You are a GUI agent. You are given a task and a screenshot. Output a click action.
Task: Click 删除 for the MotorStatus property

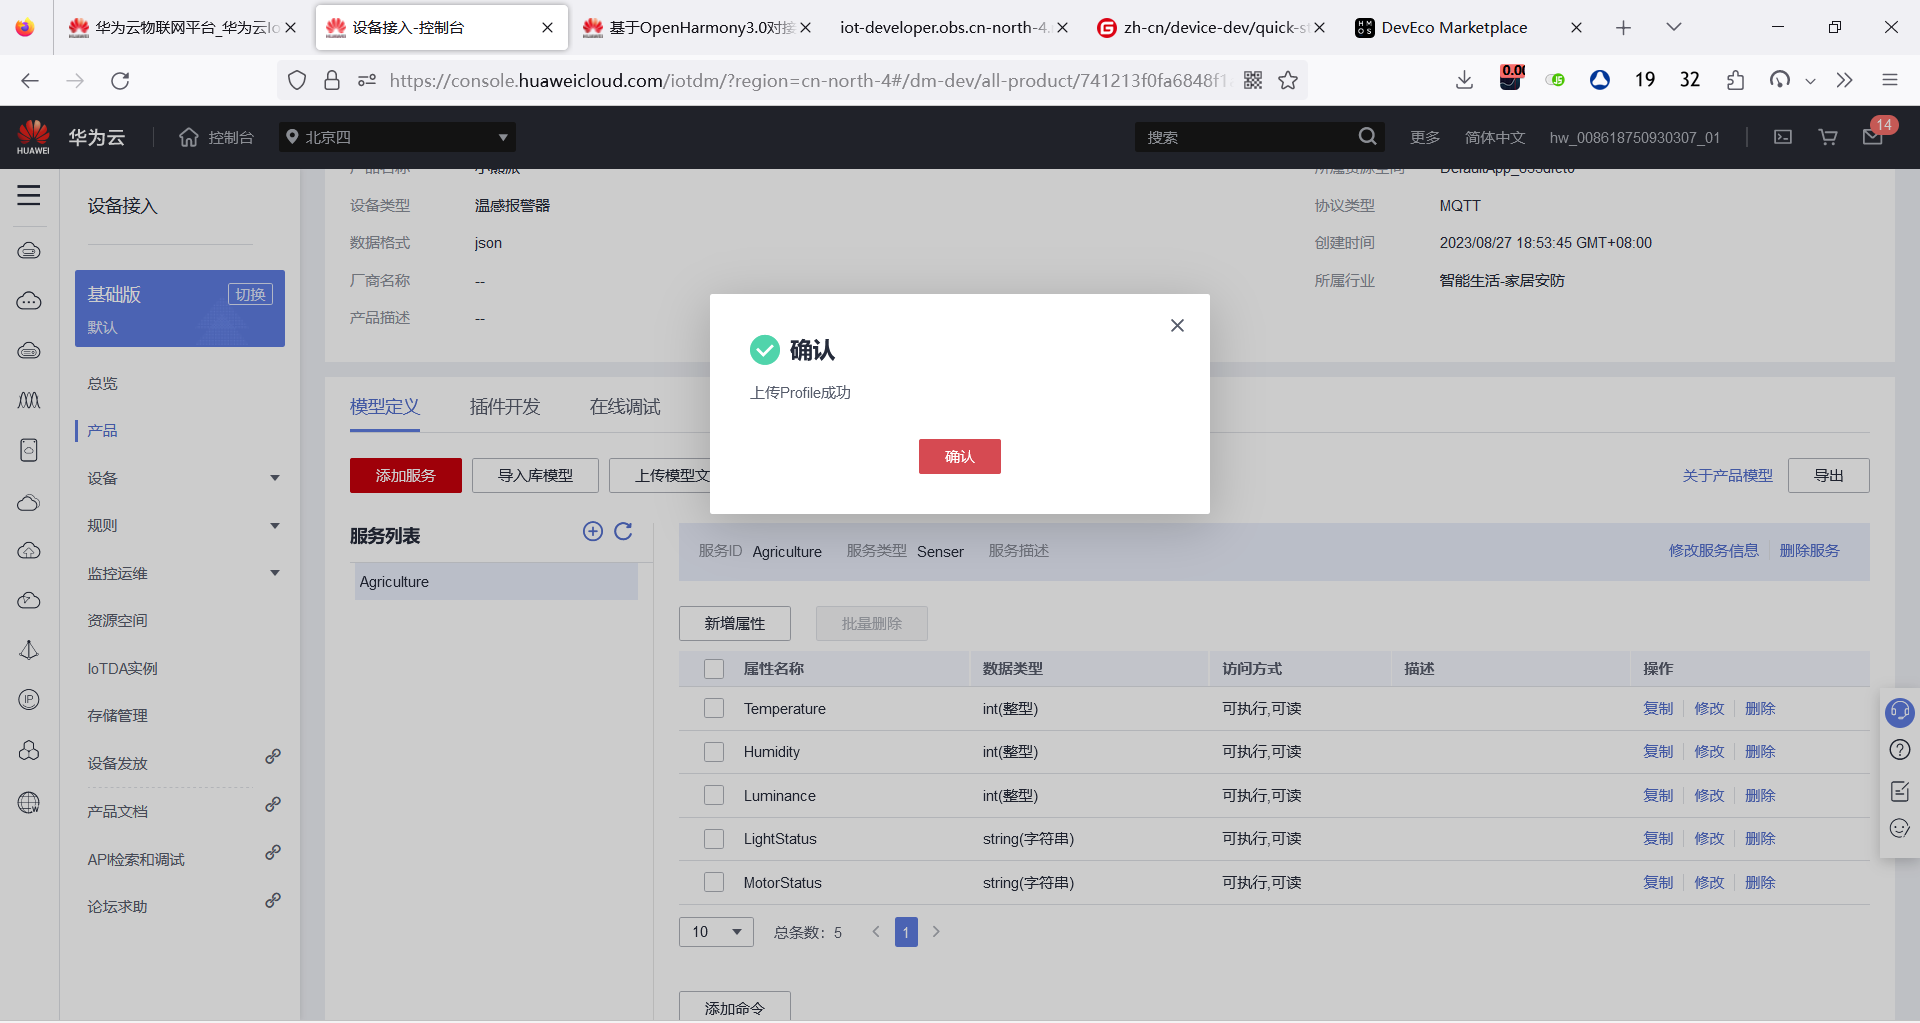pos(1760,882)
